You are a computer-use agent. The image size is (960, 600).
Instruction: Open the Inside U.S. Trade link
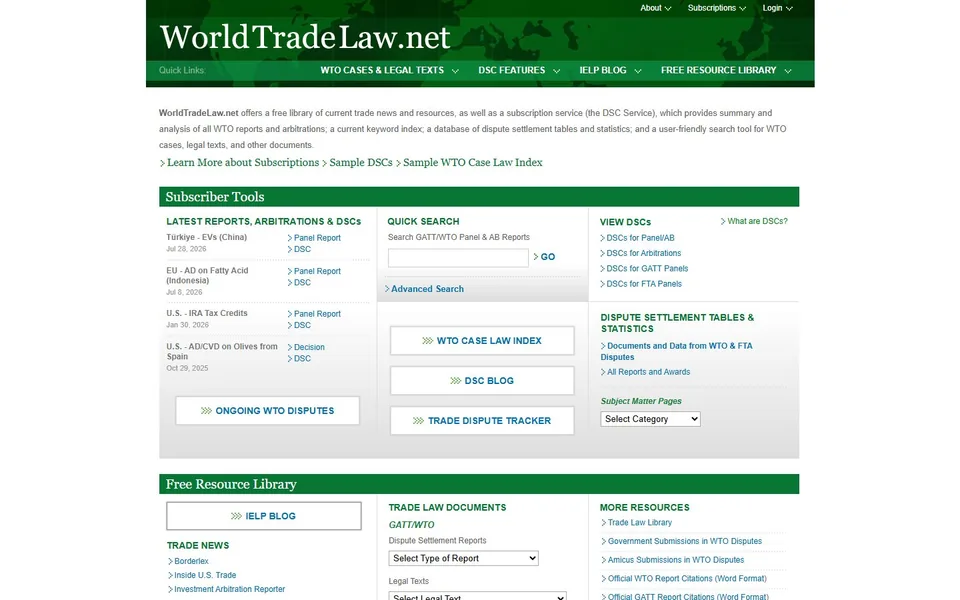202,575
